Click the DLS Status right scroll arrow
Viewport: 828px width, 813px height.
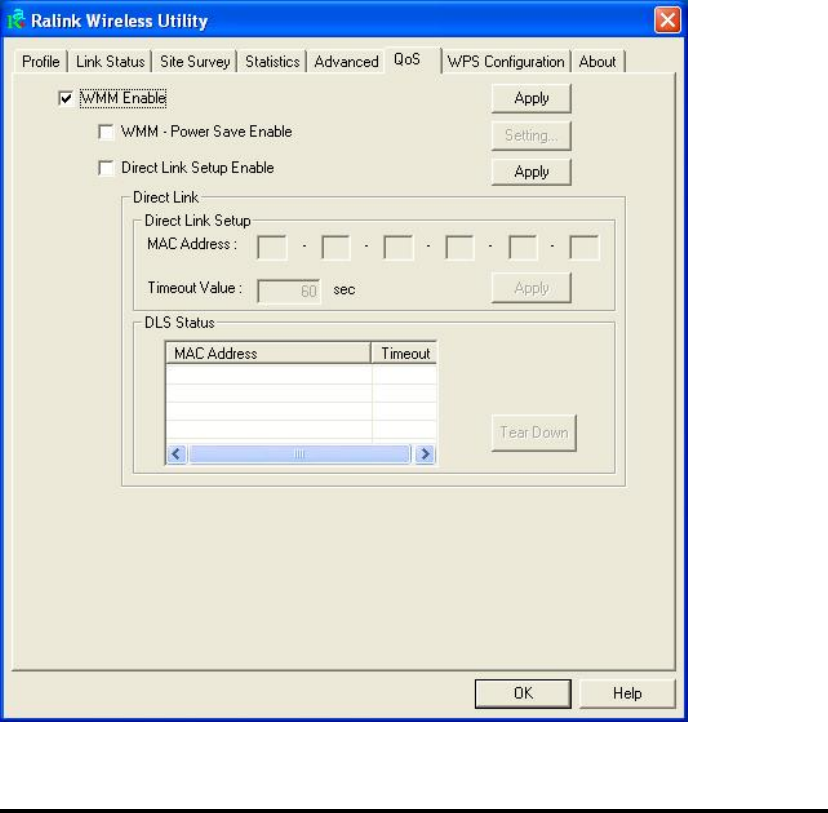[425, 454]
